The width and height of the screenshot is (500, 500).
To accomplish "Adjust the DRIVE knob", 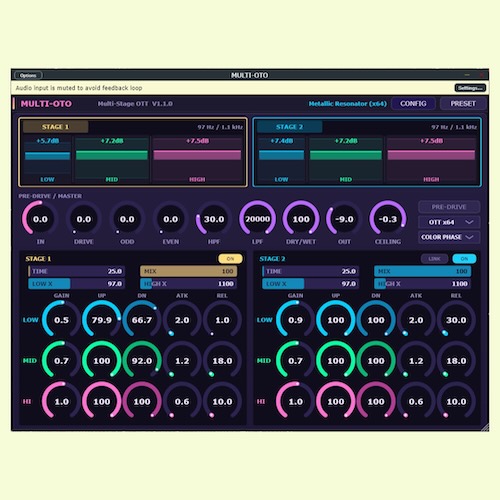I will 84,219.
